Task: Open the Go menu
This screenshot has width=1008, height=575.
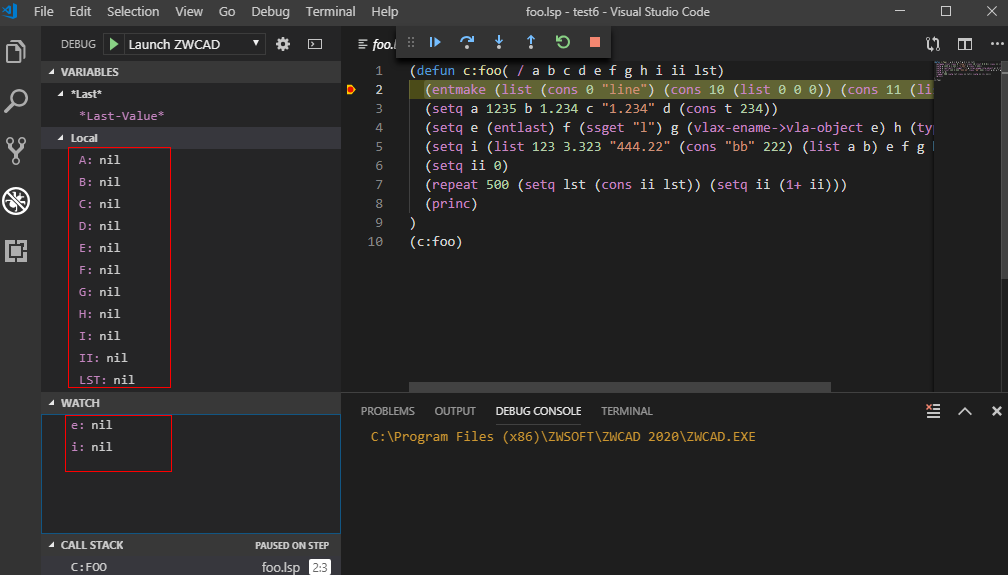Action: tap(227, 12)
